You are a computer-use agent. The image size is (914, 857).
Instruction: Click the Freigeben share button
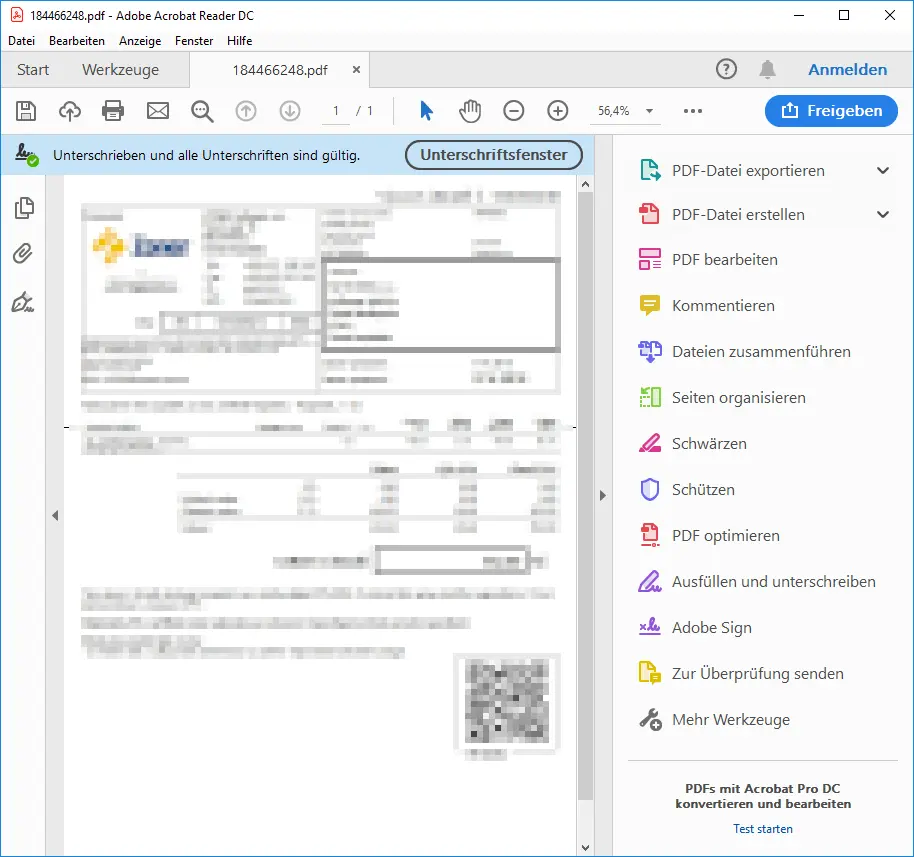(x=831, y=111)
